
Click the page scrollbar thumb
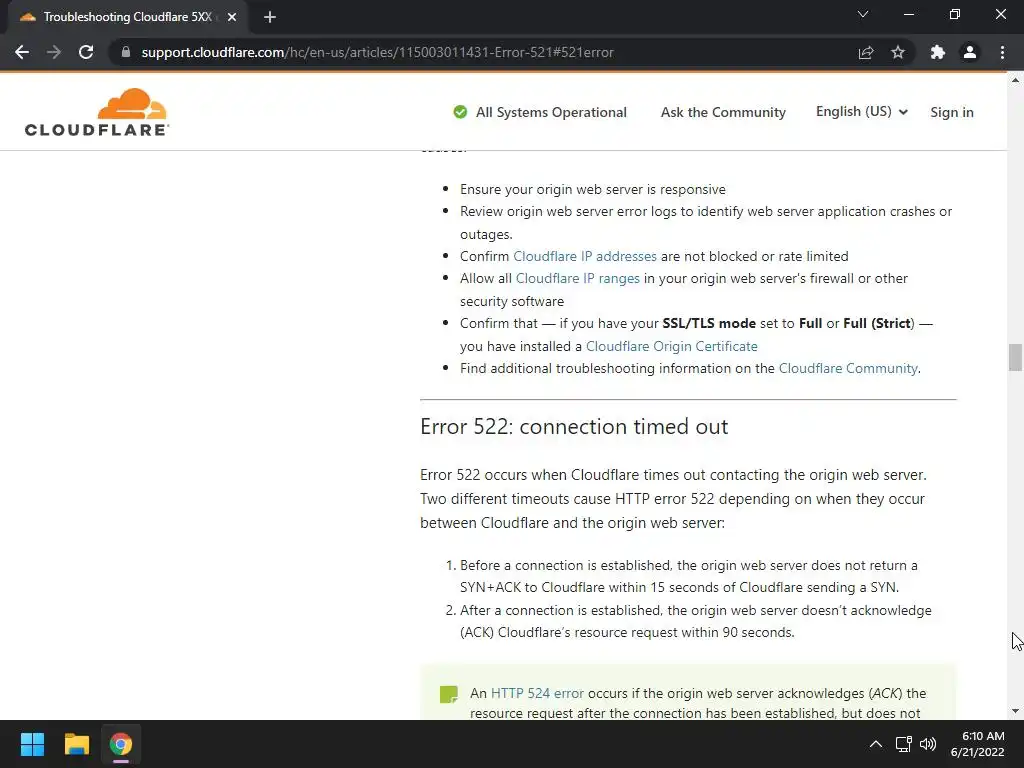click(1015, 357)
